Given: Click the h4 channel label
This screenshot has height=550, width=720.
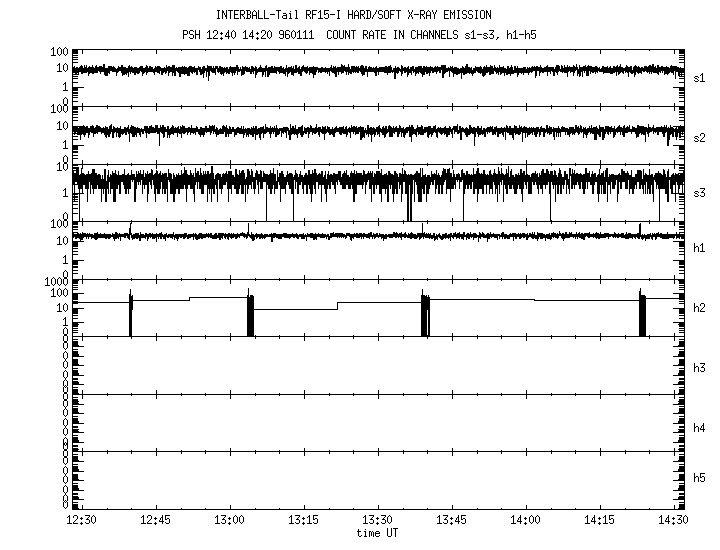Looking at the screenshot, I should [x=700, y=428].
